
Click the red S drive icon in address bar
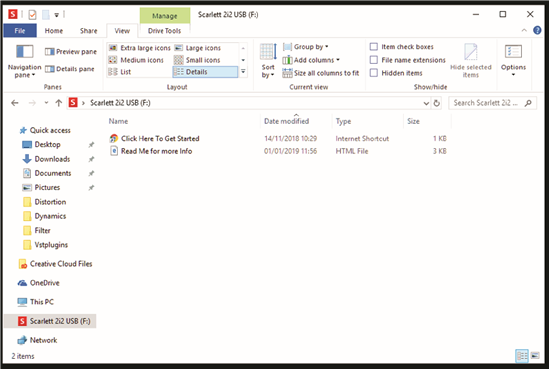(73, 103)
